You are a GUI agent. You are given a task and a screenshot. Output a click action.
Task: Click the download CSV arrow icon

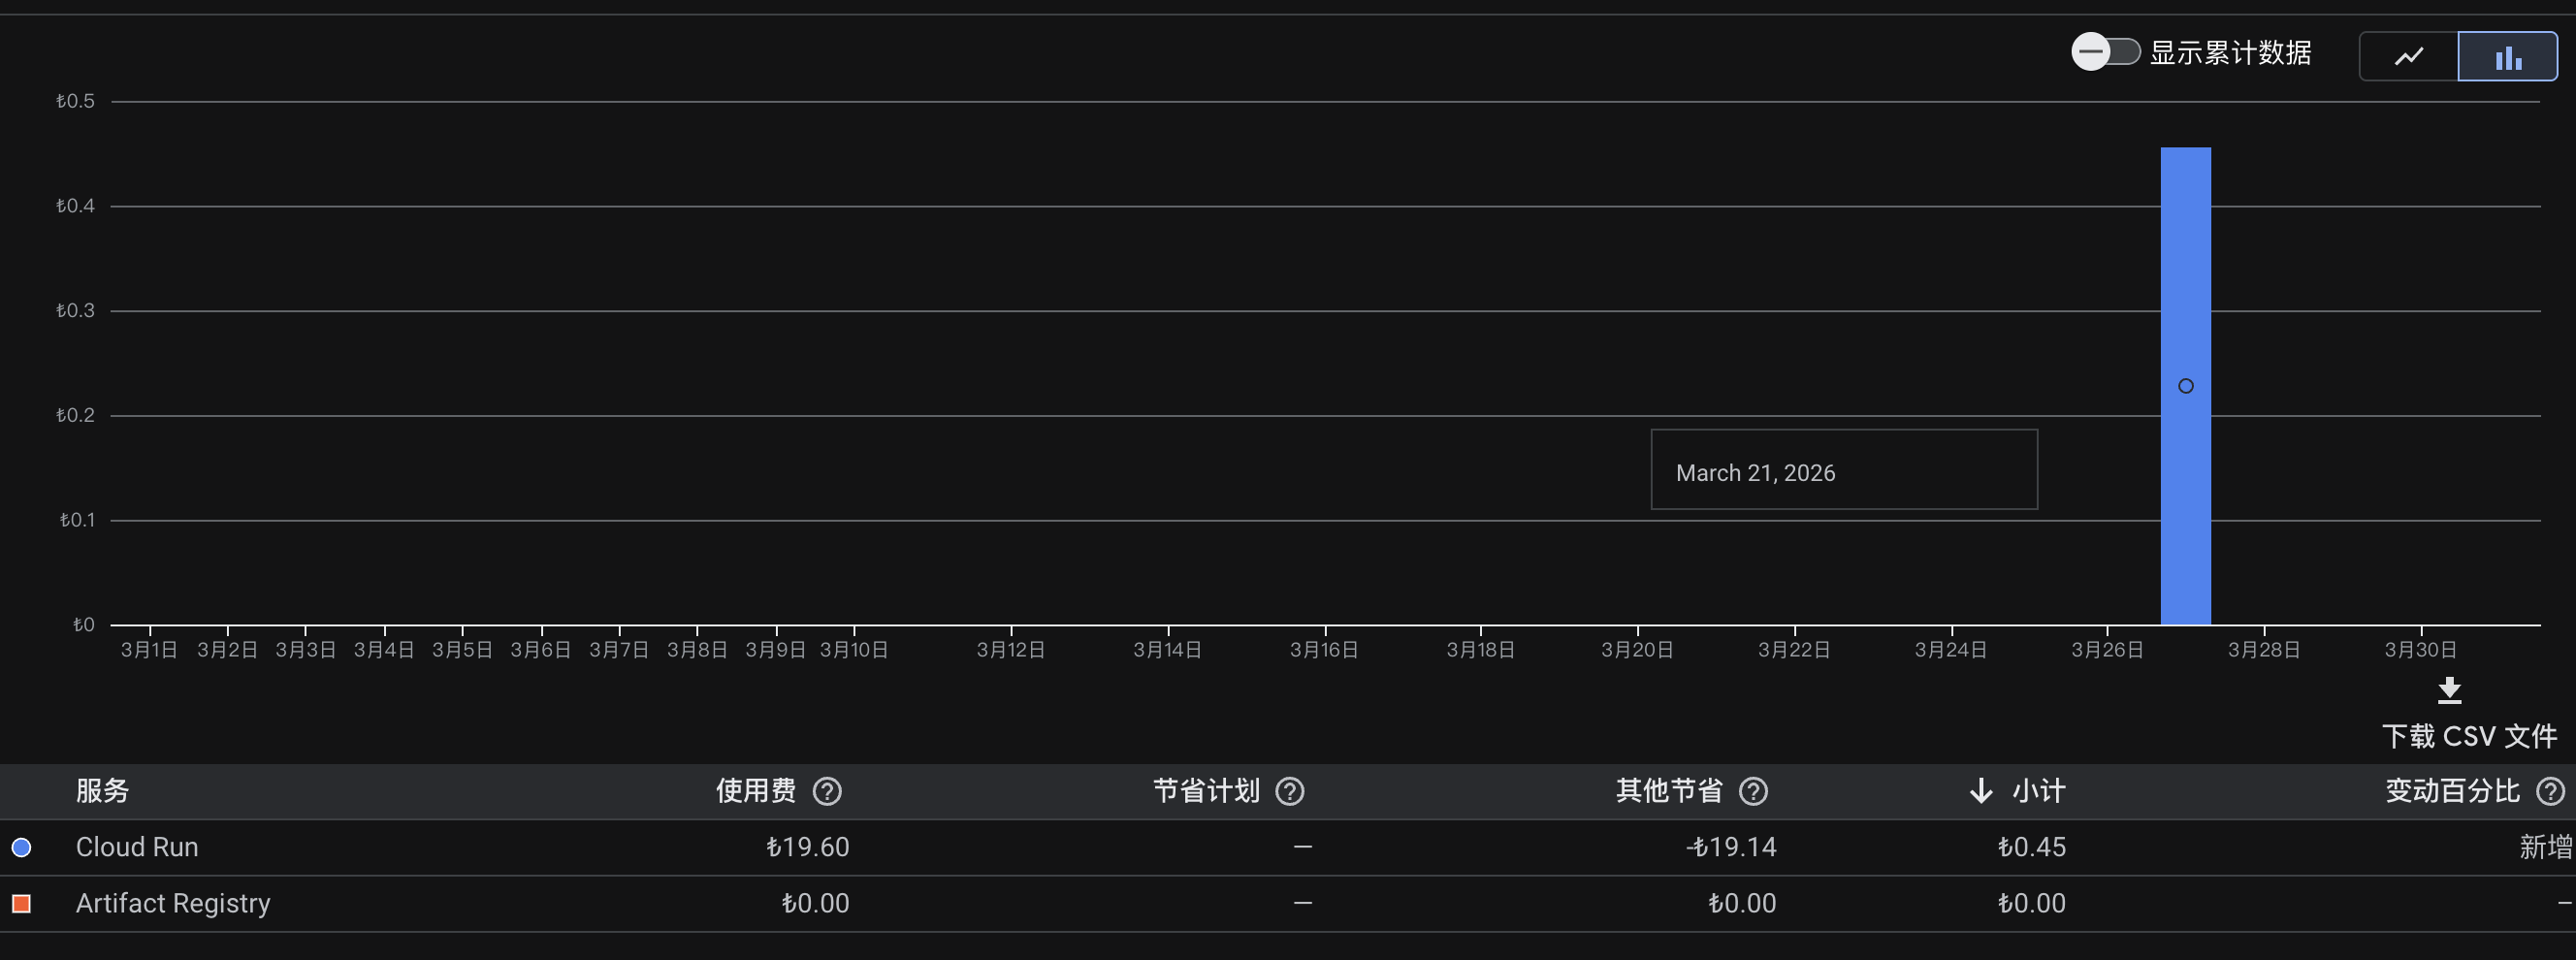click(x=2449, y=690)
